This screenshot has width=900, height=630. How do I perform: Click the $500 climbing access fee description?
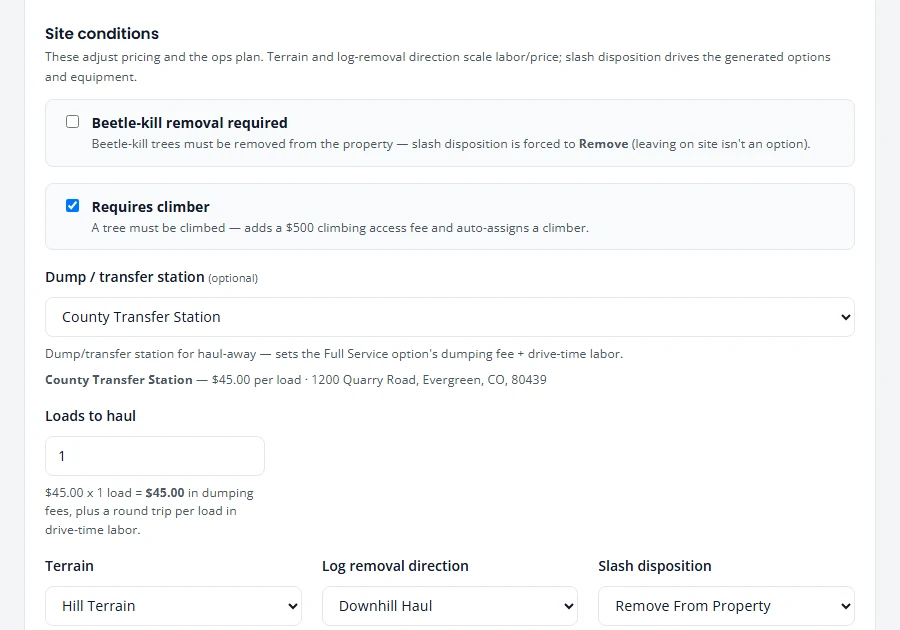(x=340, y=228)
